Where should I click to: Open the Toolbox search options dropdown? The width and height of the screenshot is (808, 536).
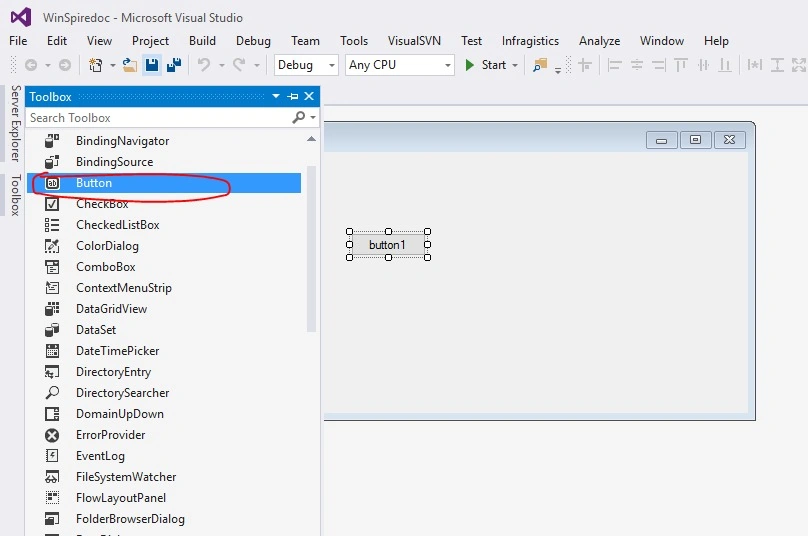pyautogui.click(x=313, y=118)
